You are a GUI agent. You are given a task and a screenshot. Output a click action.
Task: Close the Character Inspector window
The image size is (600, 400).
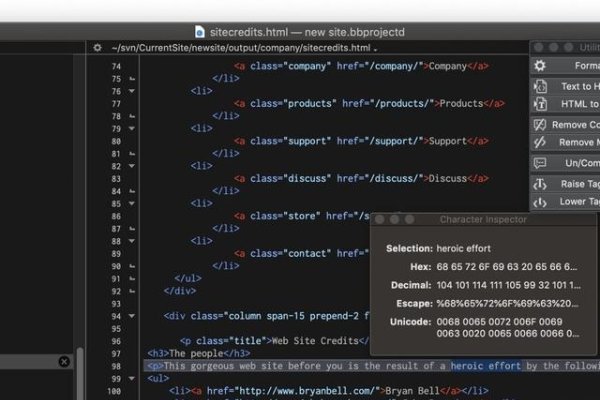point(380,219)
